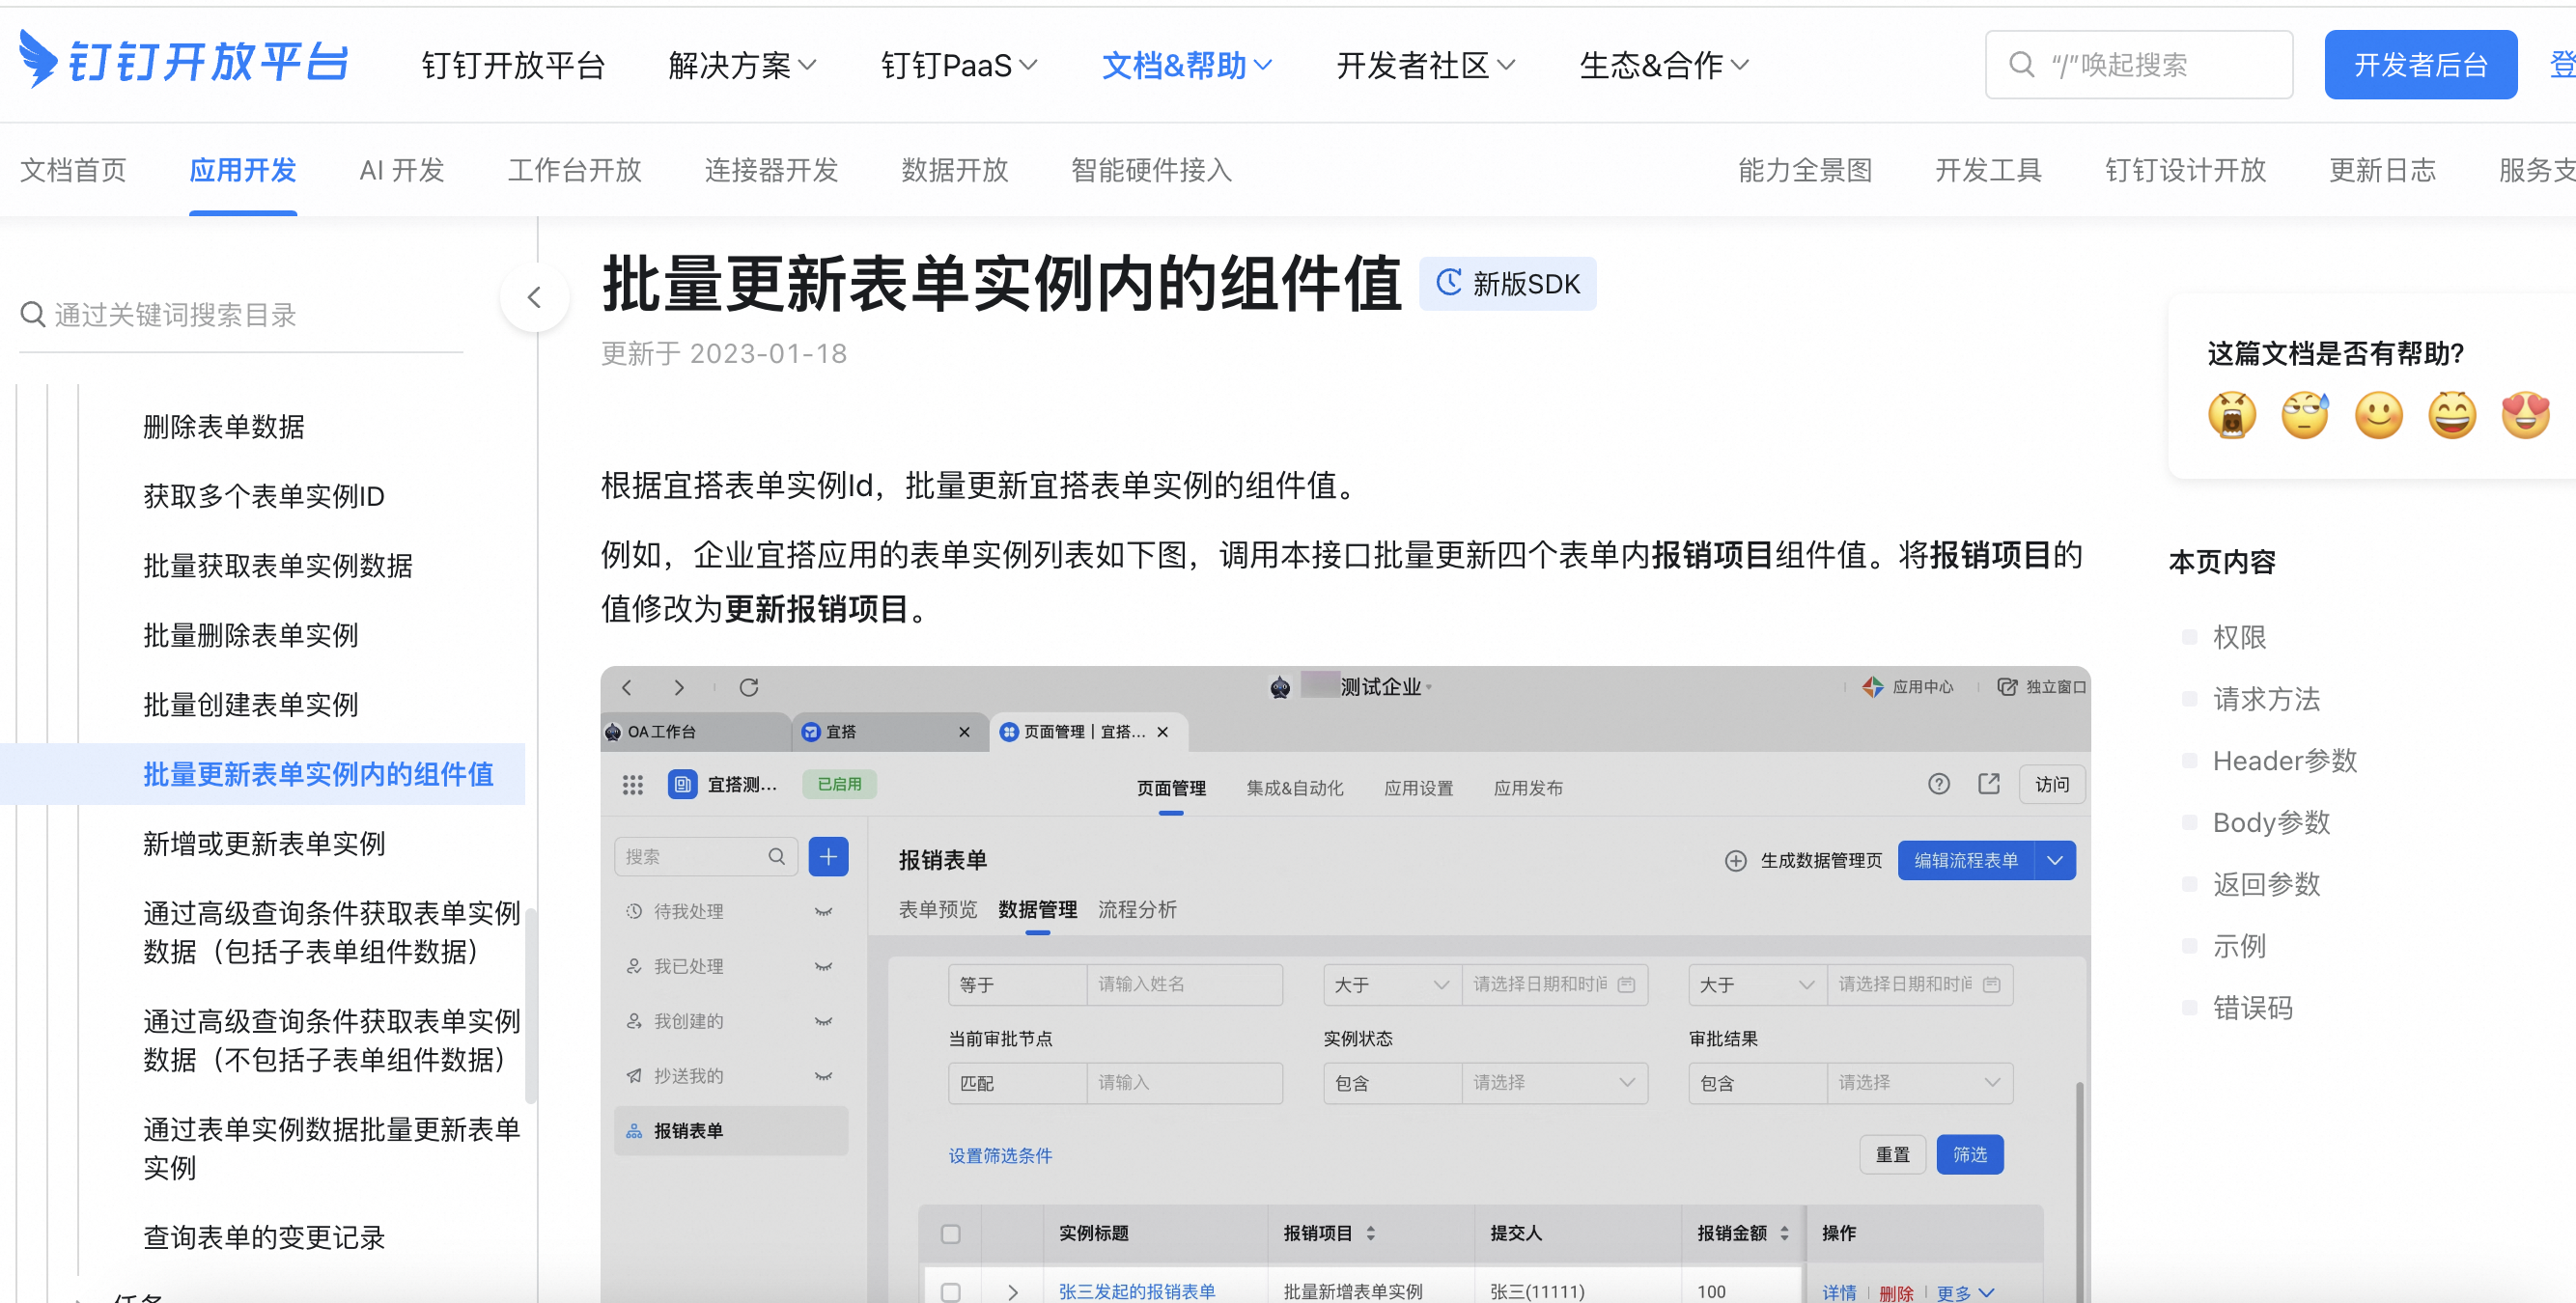
Task: Toggle the checkbox for 张三发起的报销表单 row
Action: [950, 1292]
